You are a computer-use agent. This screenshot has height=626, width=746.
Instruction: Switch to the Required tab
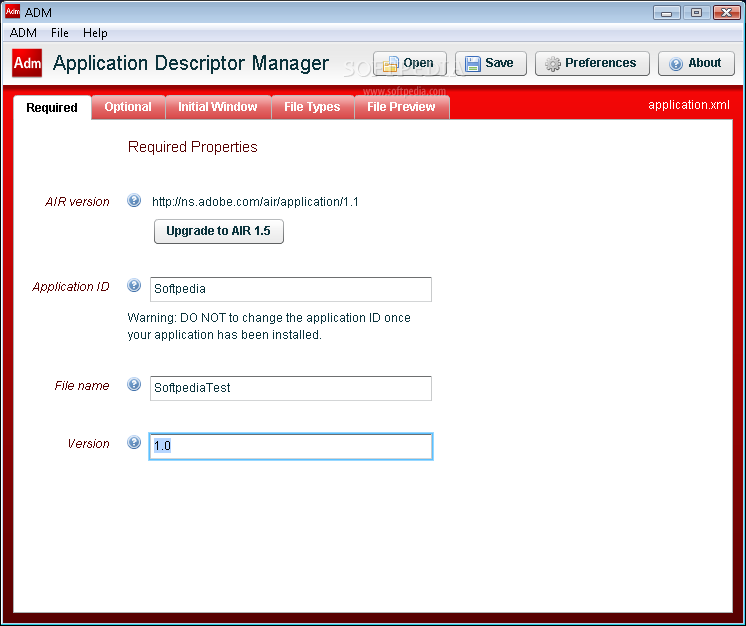click(52, 108)
